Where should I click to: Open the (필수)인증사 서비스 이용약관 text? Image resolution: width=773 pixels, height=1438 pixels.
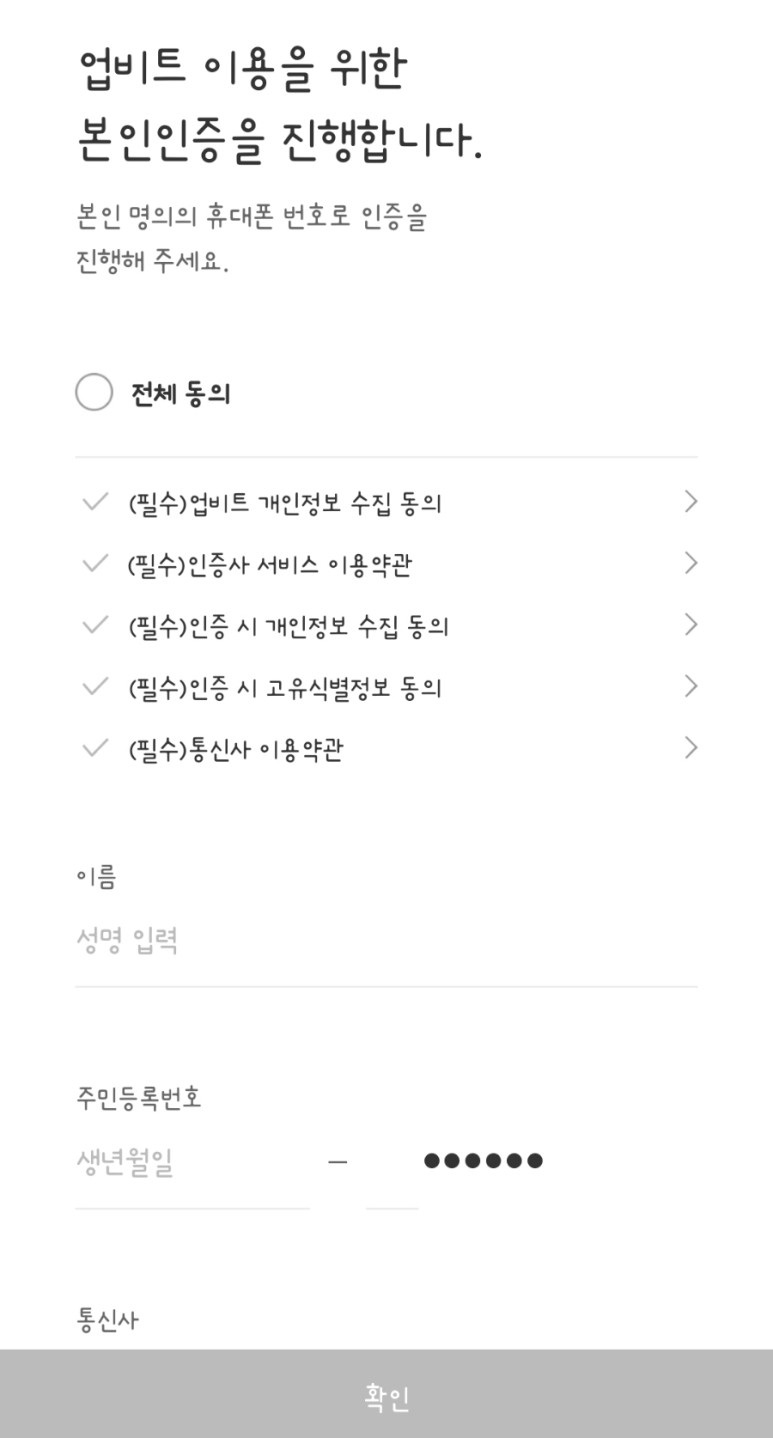coord(270,566)
